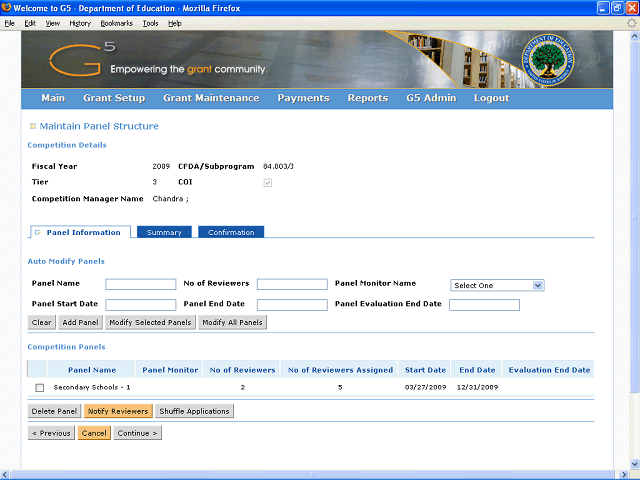The width and height of the screenshot is (640, 480).
Task: Click the icon beside Maintain Panel Structure
Action: coord(33,126)
